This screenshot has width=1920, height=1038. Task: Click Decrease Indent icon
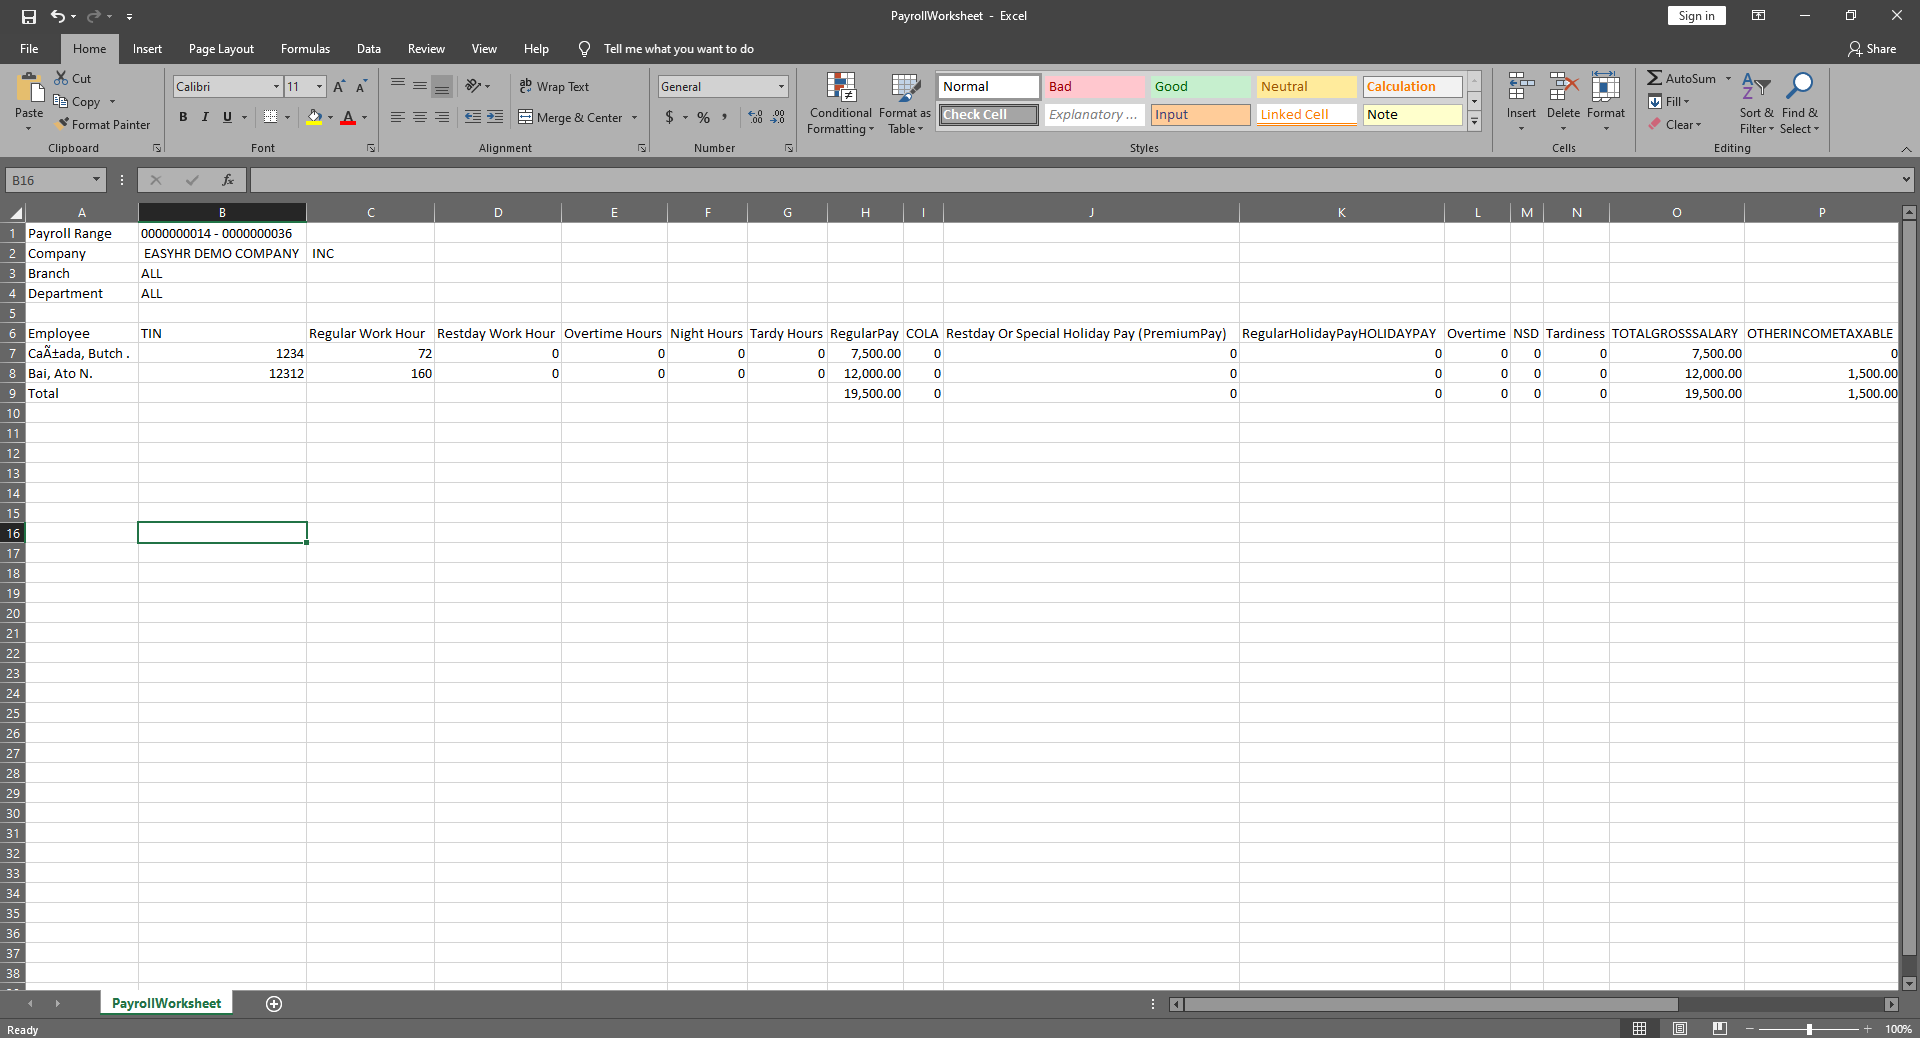[x=473, y=117]
